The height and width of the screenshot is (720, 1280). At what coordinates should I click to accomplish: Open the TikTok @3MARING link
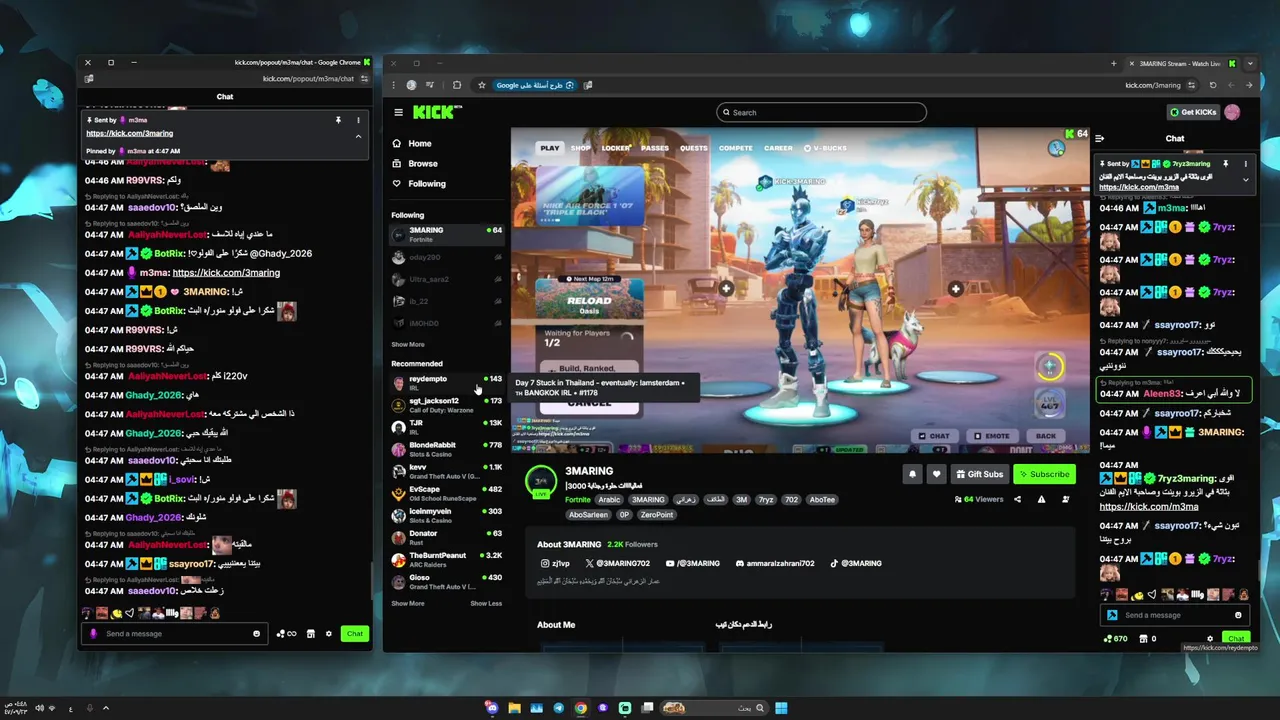pos(856,563)
